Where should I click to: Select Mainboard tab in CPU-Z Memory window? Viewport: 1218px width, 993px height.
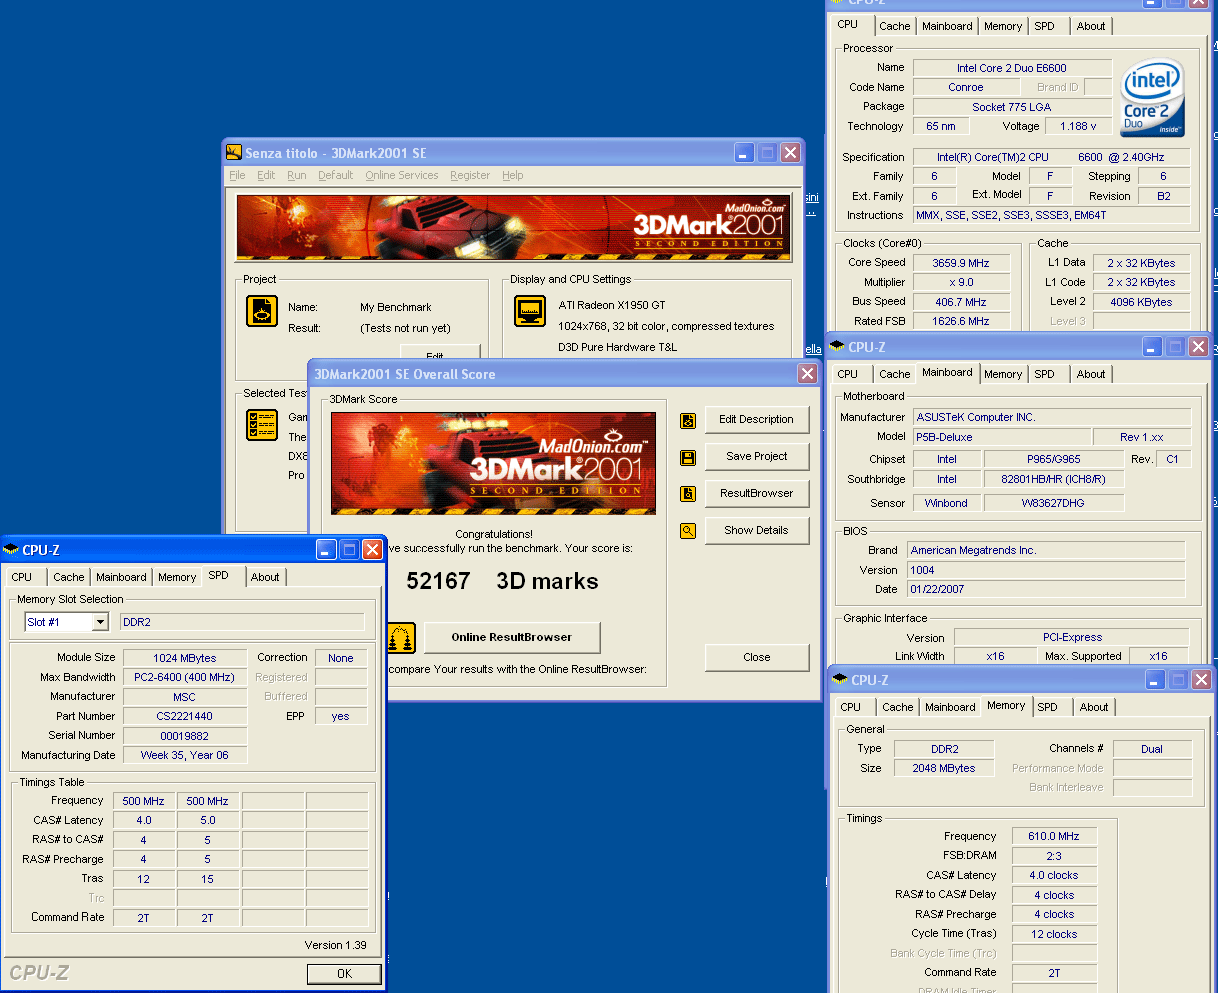tap(950, 707)
